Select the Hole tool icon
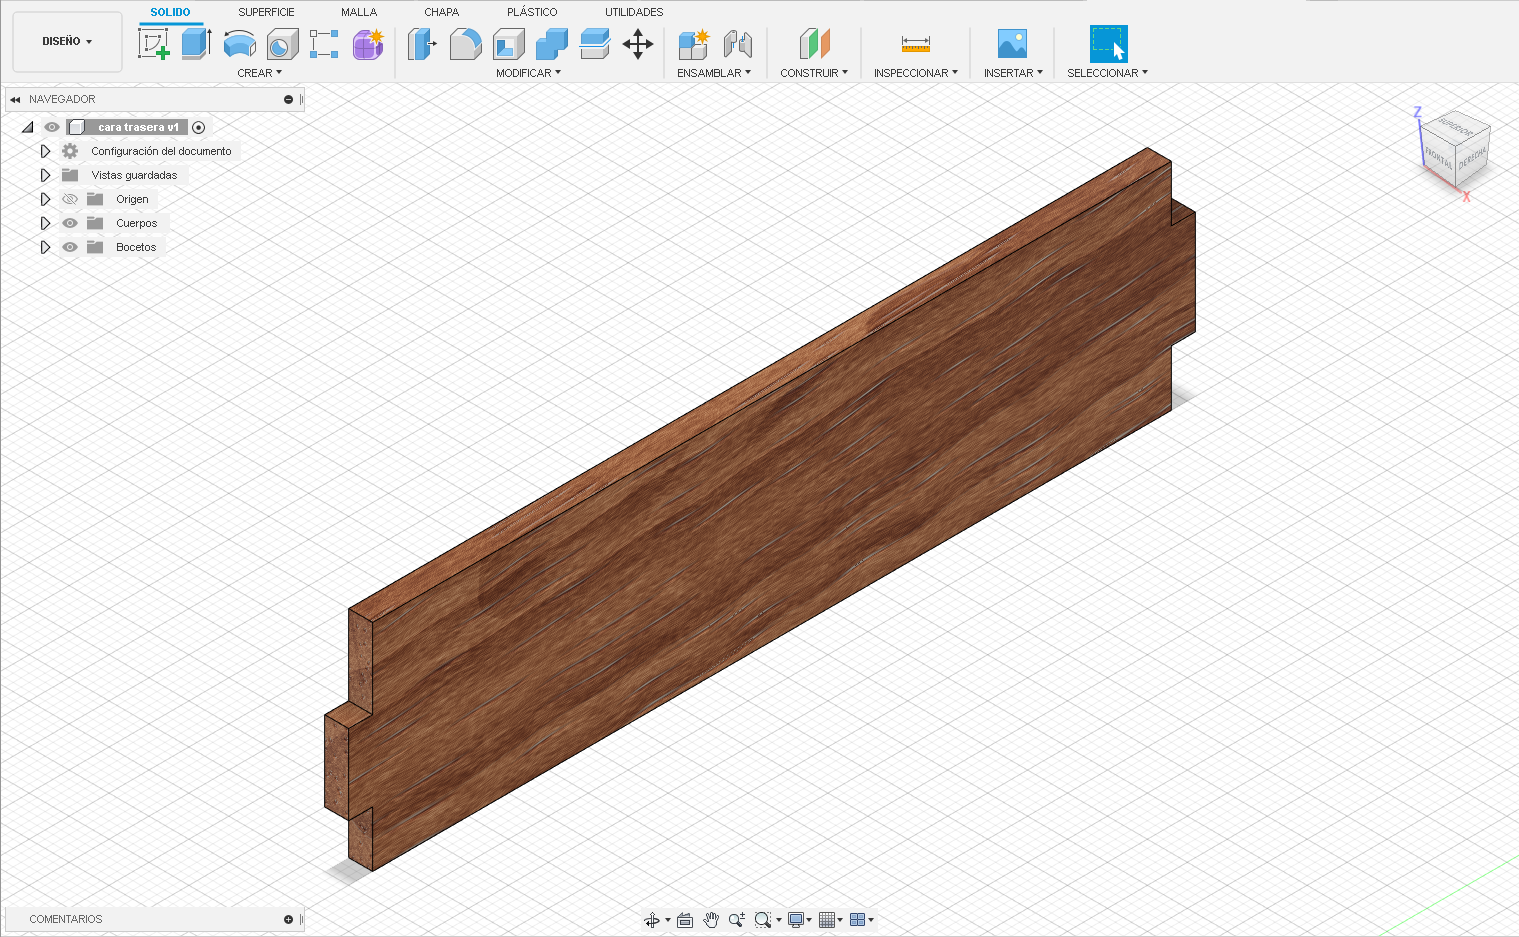This screenshot has width=1519, height=937. [282, 44]
